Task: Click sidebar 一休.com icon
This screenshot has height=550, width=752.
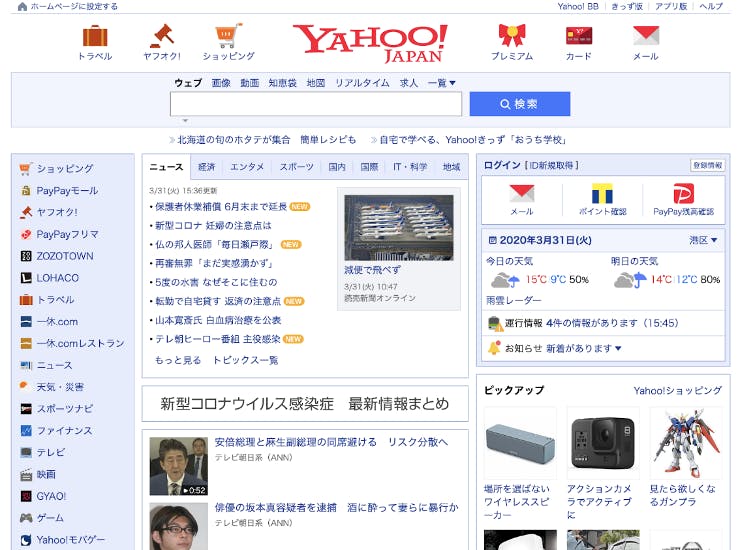Action: coord(26,321)
